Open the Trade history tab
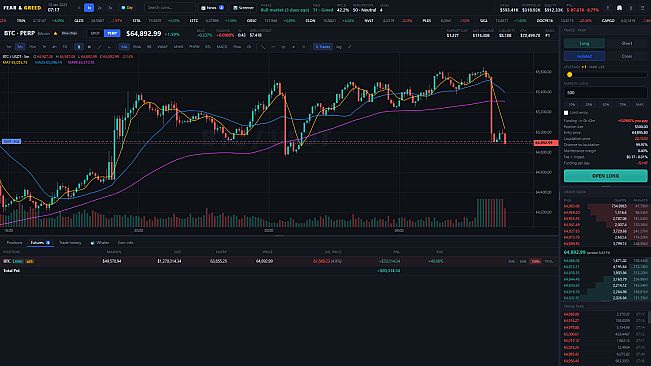651x366 pixels. (70, 243)
